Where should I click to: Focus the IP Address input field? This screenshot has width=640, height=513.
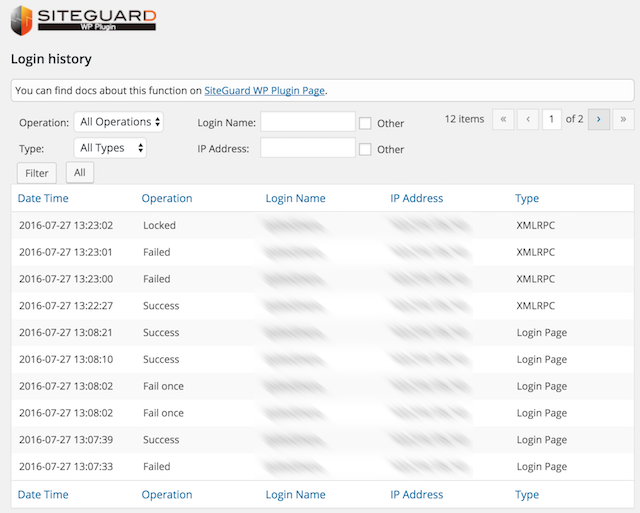(308, 148)
